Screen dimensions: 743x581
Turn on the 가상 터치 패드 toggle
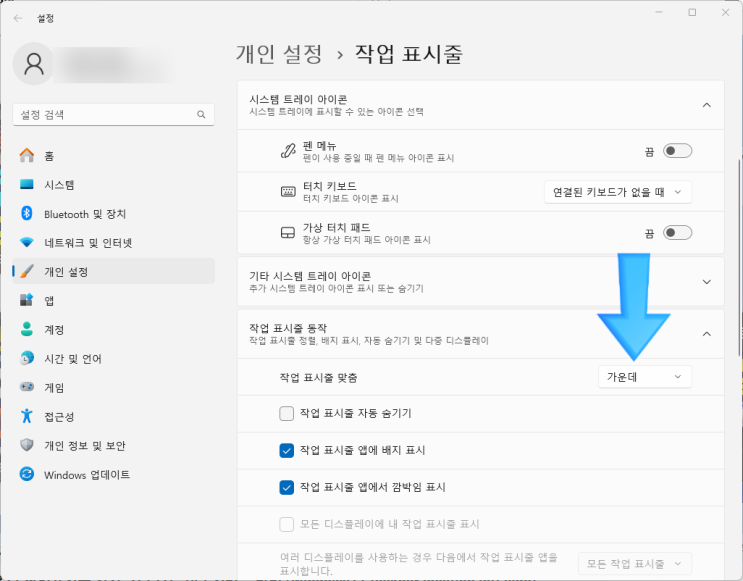point(677,233)
